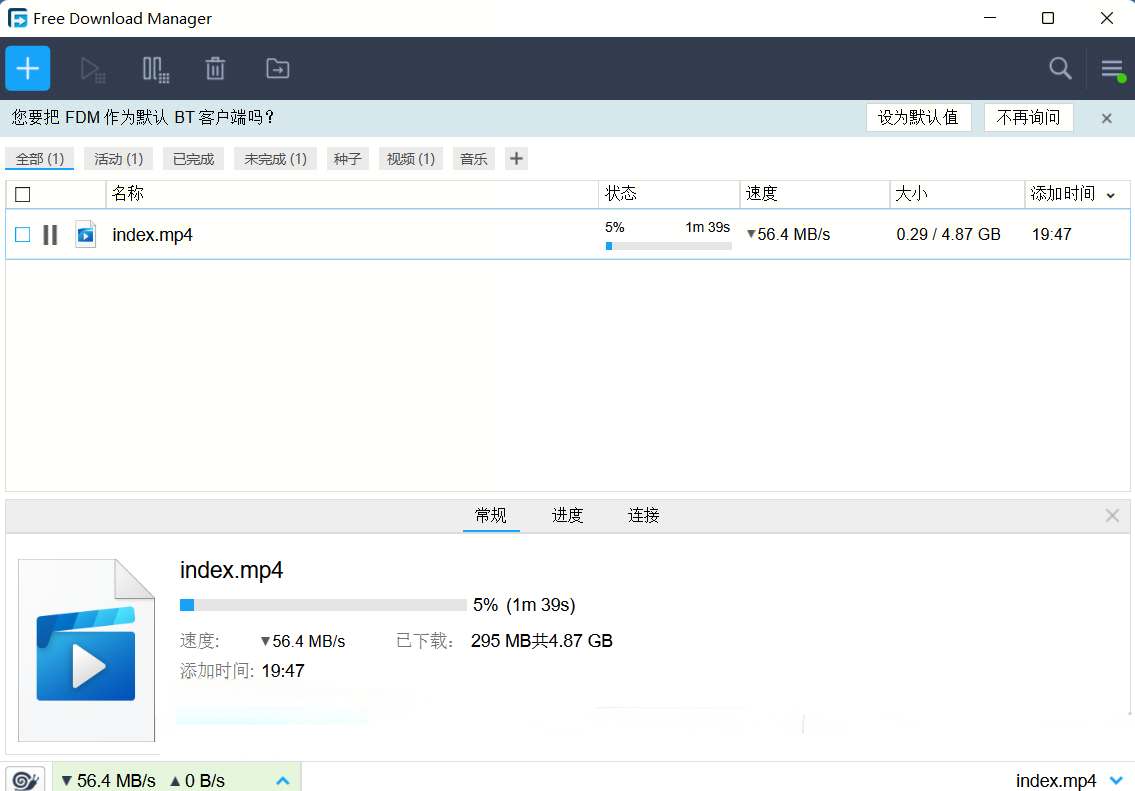Open the 常规 details tab
The width and height of the screenshot is (1135, 791).
(491, 515)
